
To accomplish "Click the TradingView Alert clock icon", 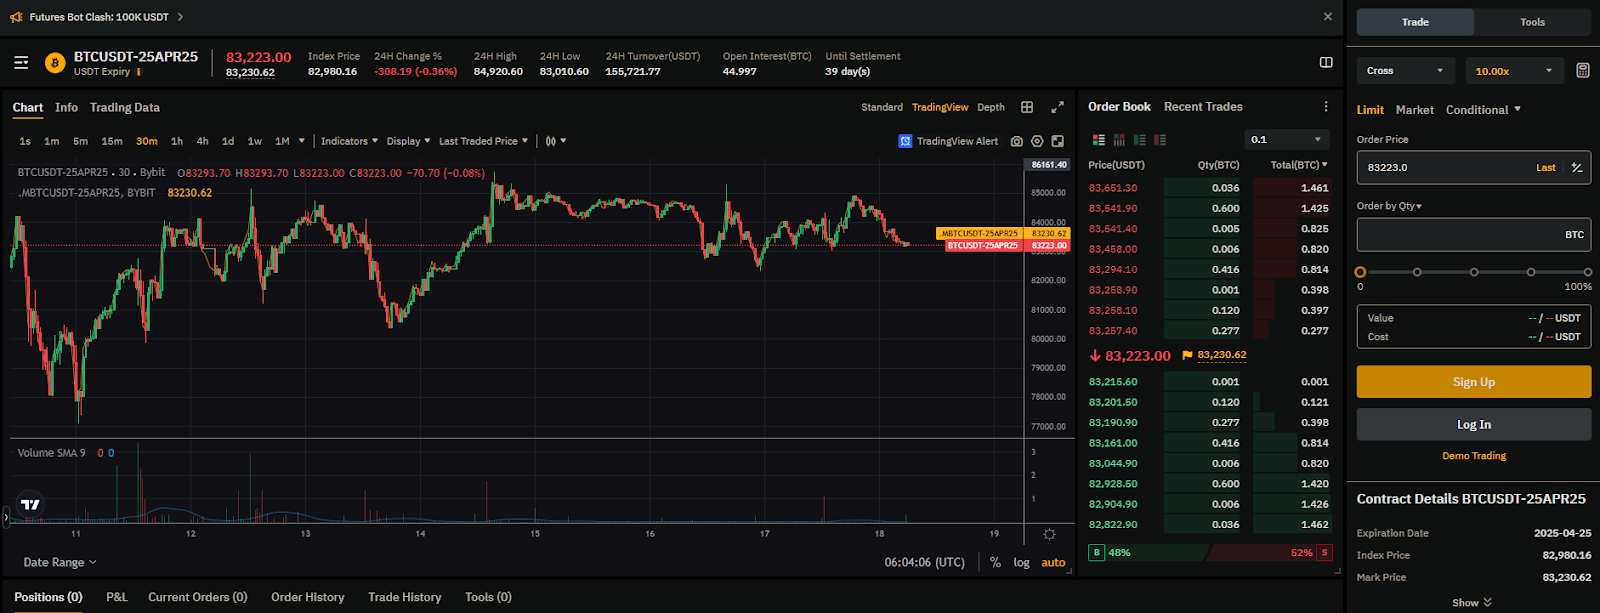I will point(905,141).
